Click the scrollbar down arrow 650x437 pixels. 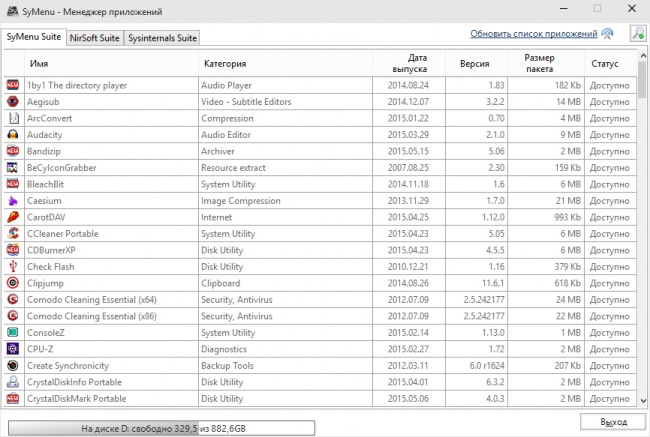point(643,401)
